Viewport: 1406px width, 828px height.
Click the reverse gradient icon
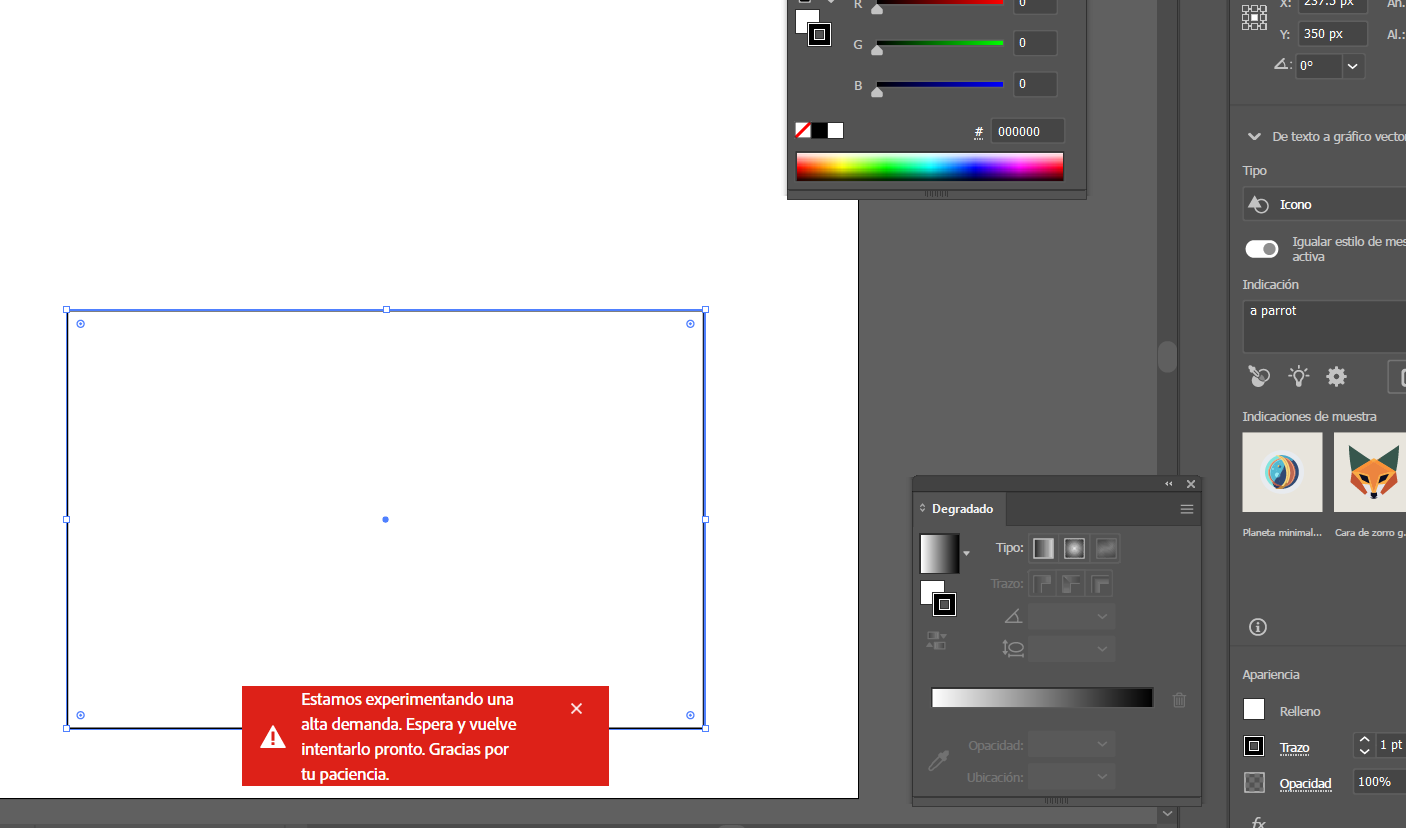pos(938,641)
